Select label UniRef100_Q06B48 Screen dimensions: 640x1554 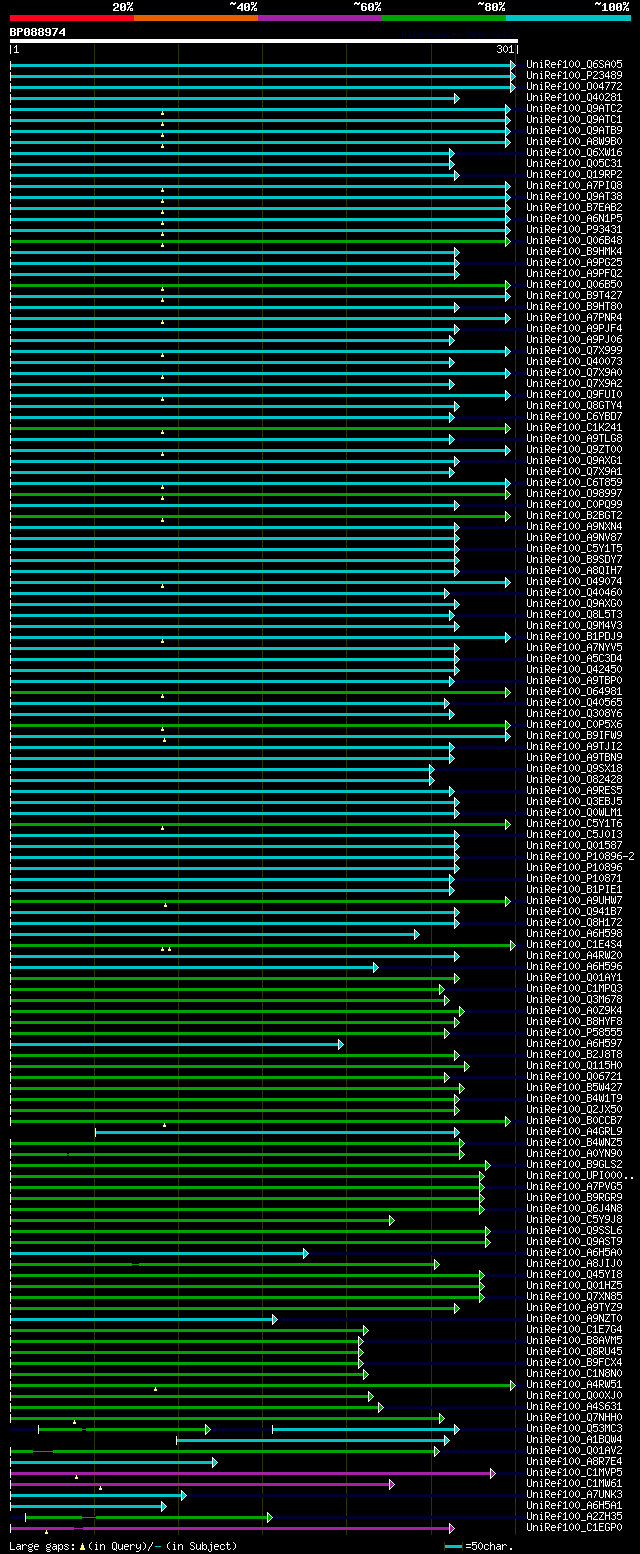point(574,240)
